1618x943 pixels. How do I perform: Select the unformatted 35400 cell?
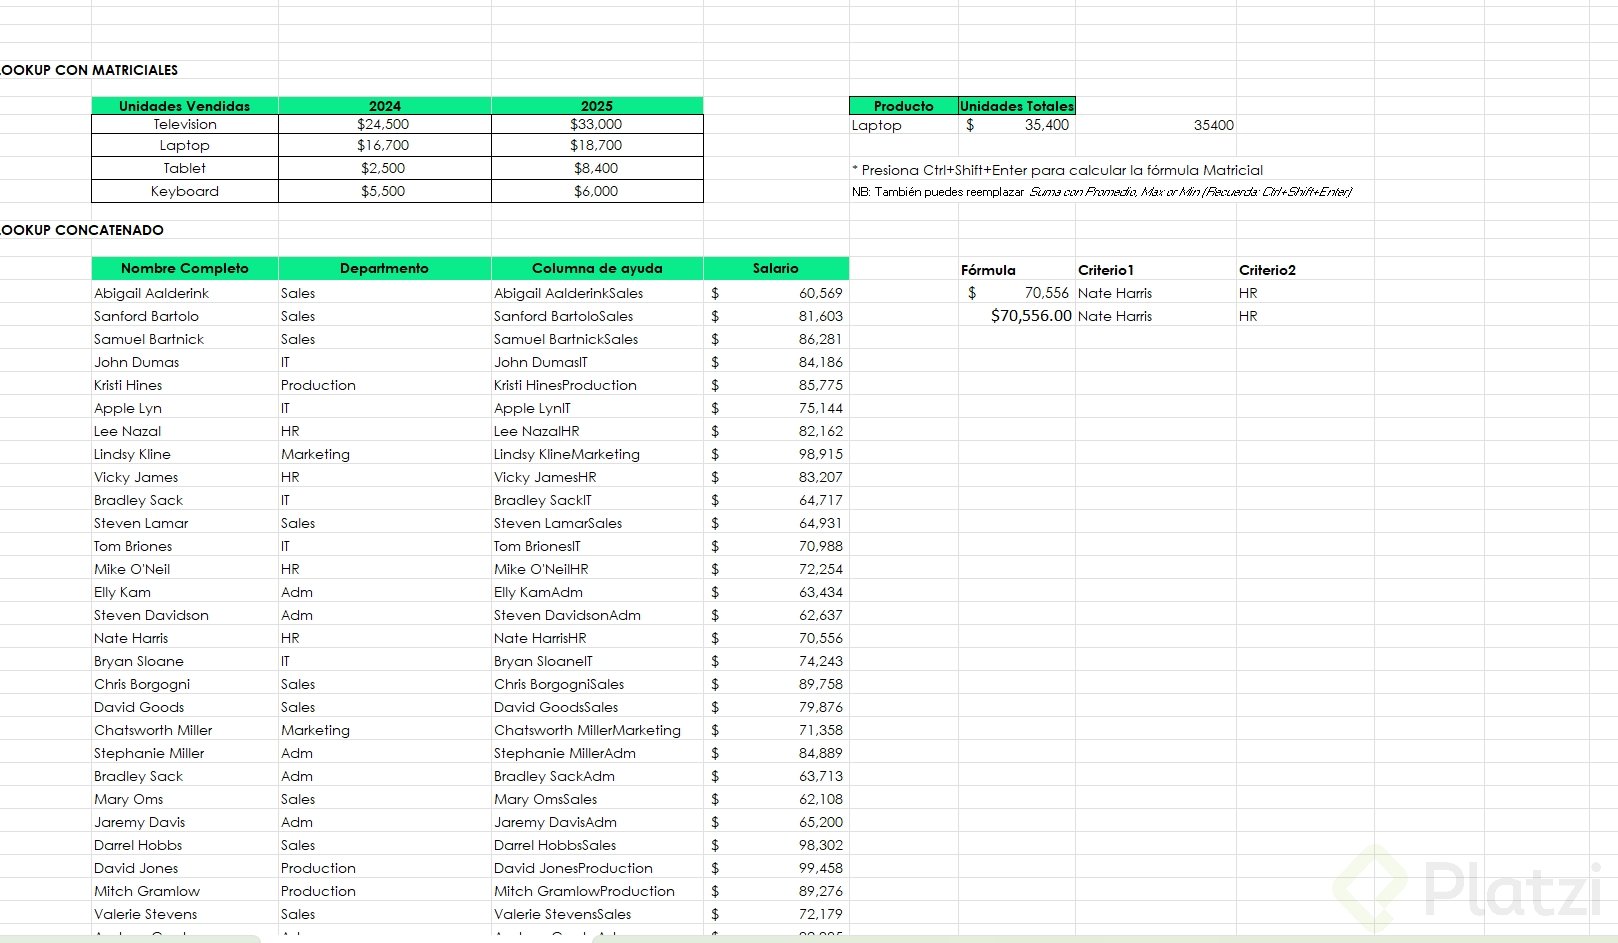(x=1156, y=125)
